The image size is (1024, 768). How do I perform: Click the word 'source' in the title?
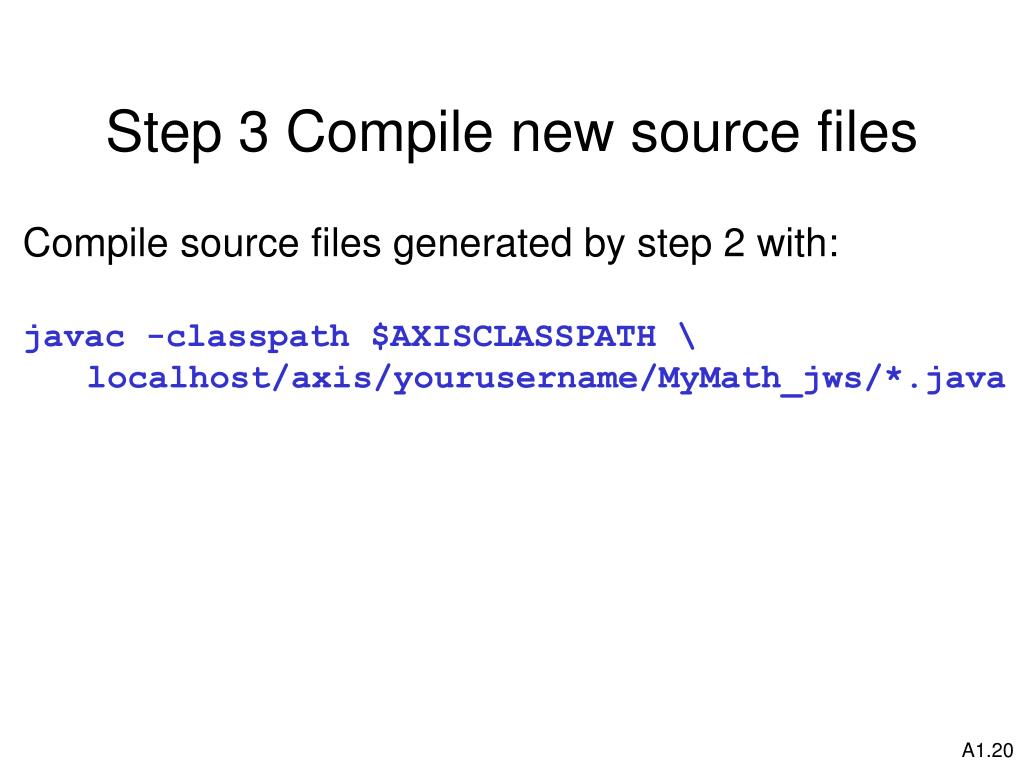pyautogui.click(x=714, y=134)
